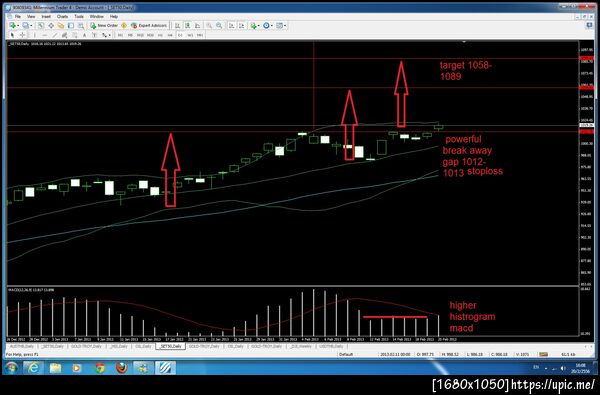600x395 pixels.
Task: Open the Charts menu
Action: pyautogui.click(x=62, y=16)
